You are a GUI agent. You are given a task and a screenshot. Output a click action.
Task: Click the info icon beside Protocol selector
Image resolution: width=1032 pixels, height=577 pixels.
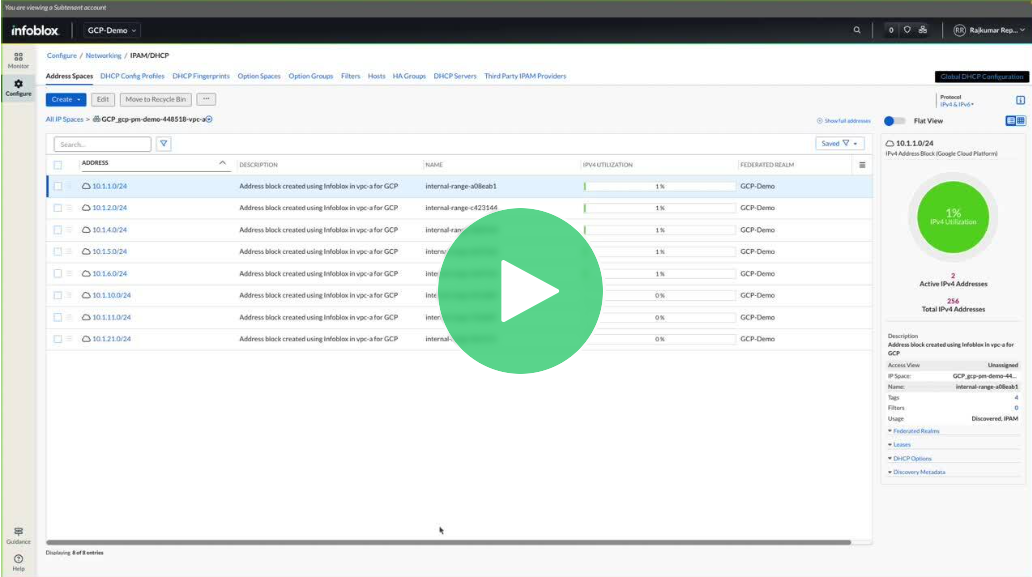(x=1020, y=100)
